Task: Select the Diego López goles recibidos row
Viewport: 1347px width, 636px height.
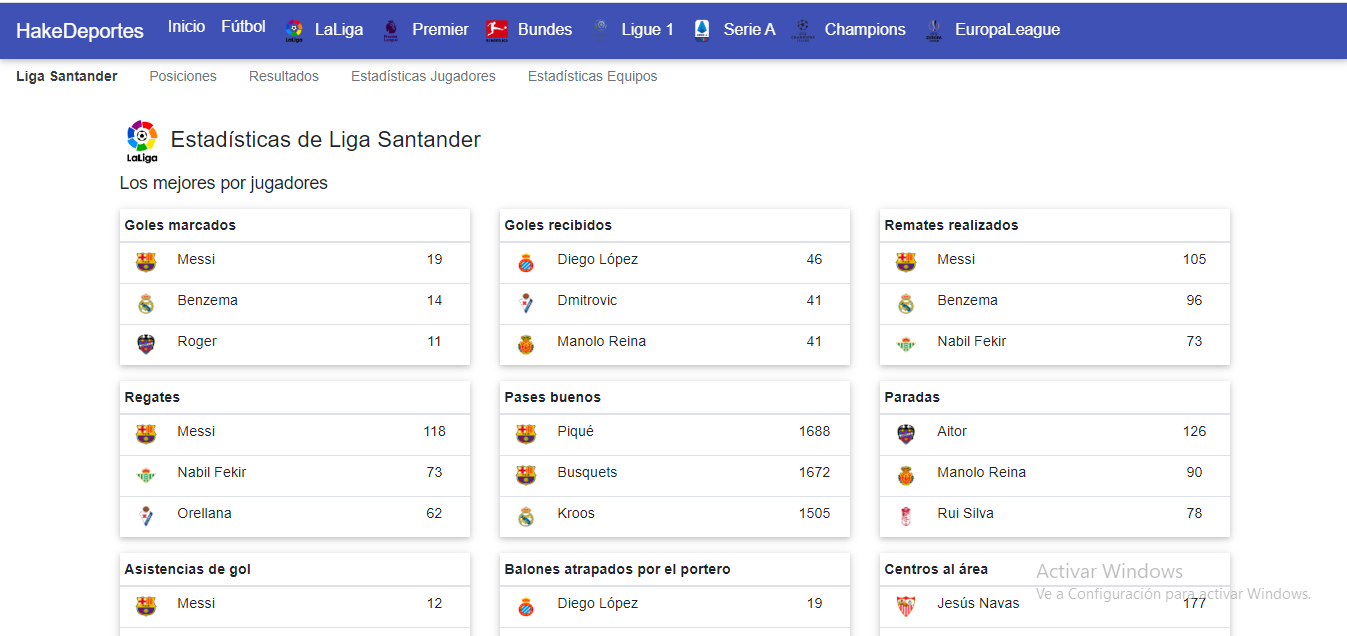Action: 674,260
